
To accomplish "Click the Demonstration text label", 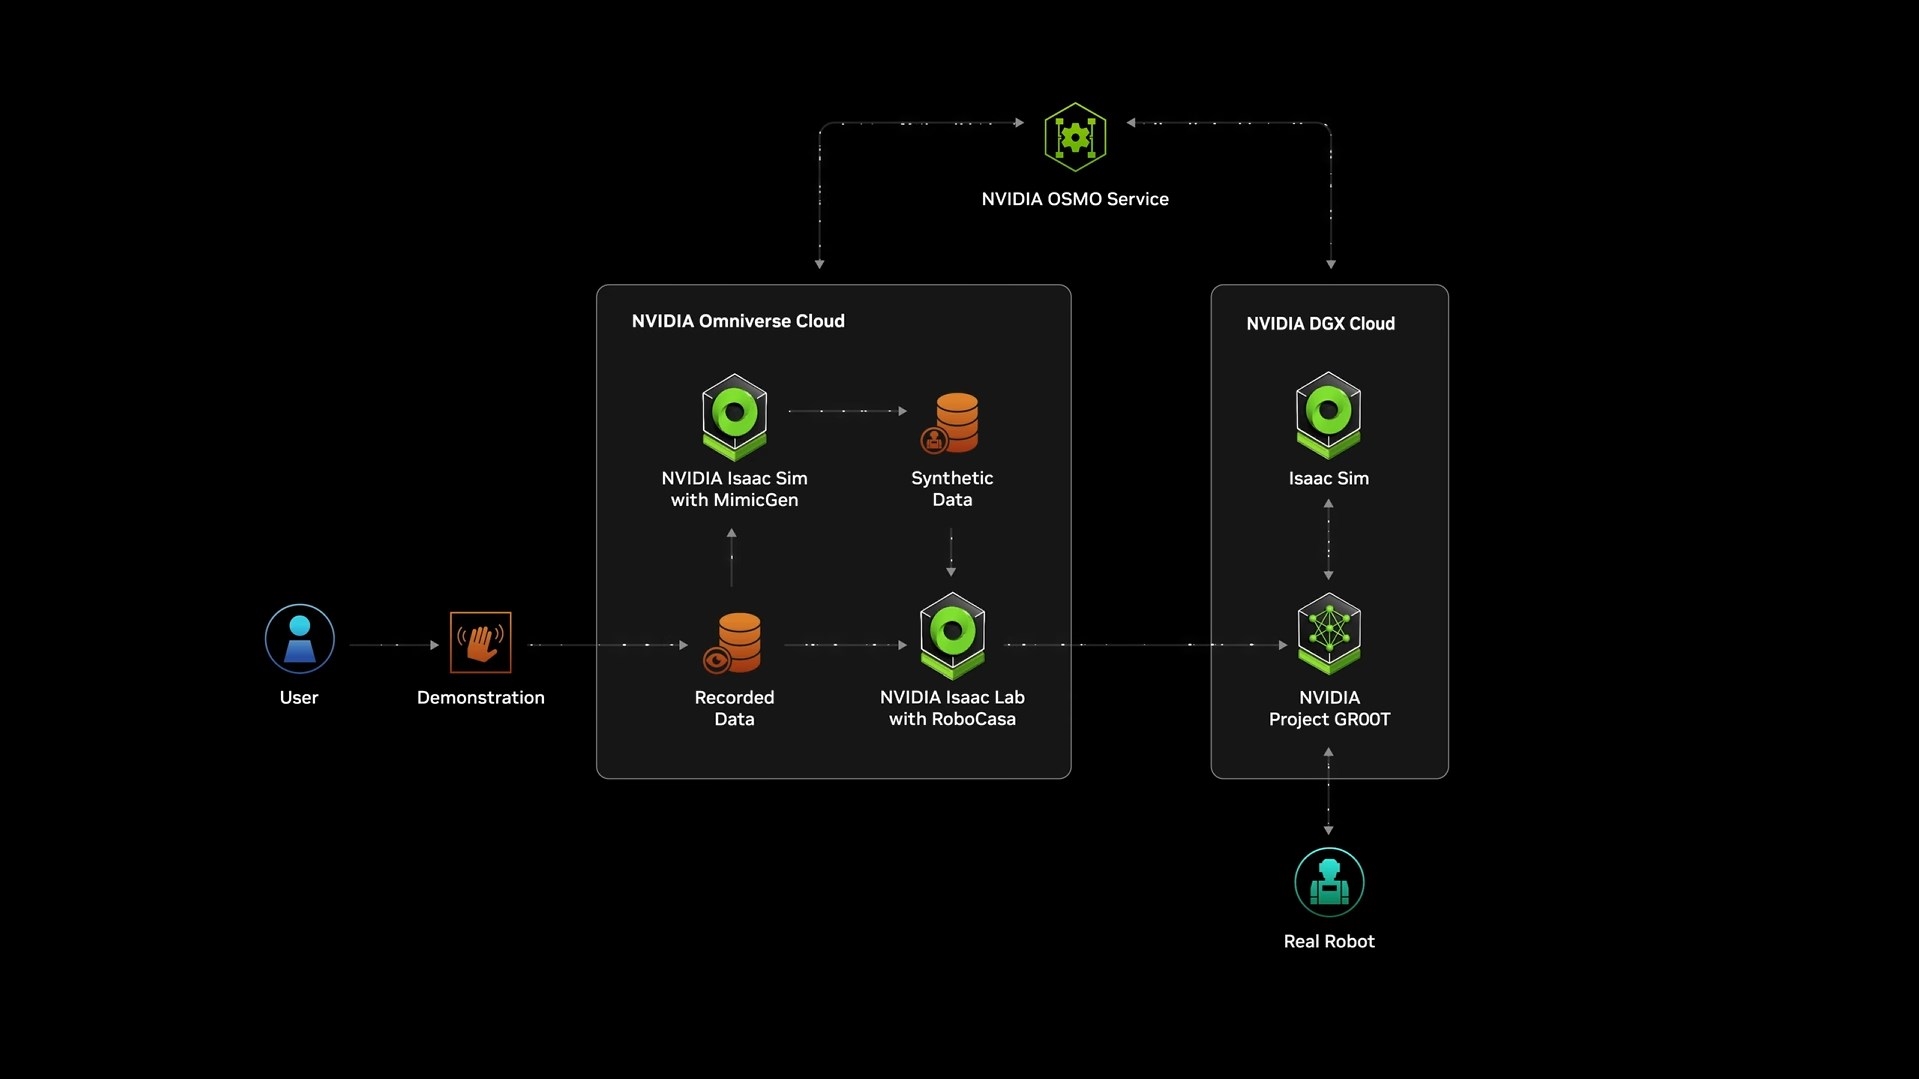I will (x=480, y=698).
